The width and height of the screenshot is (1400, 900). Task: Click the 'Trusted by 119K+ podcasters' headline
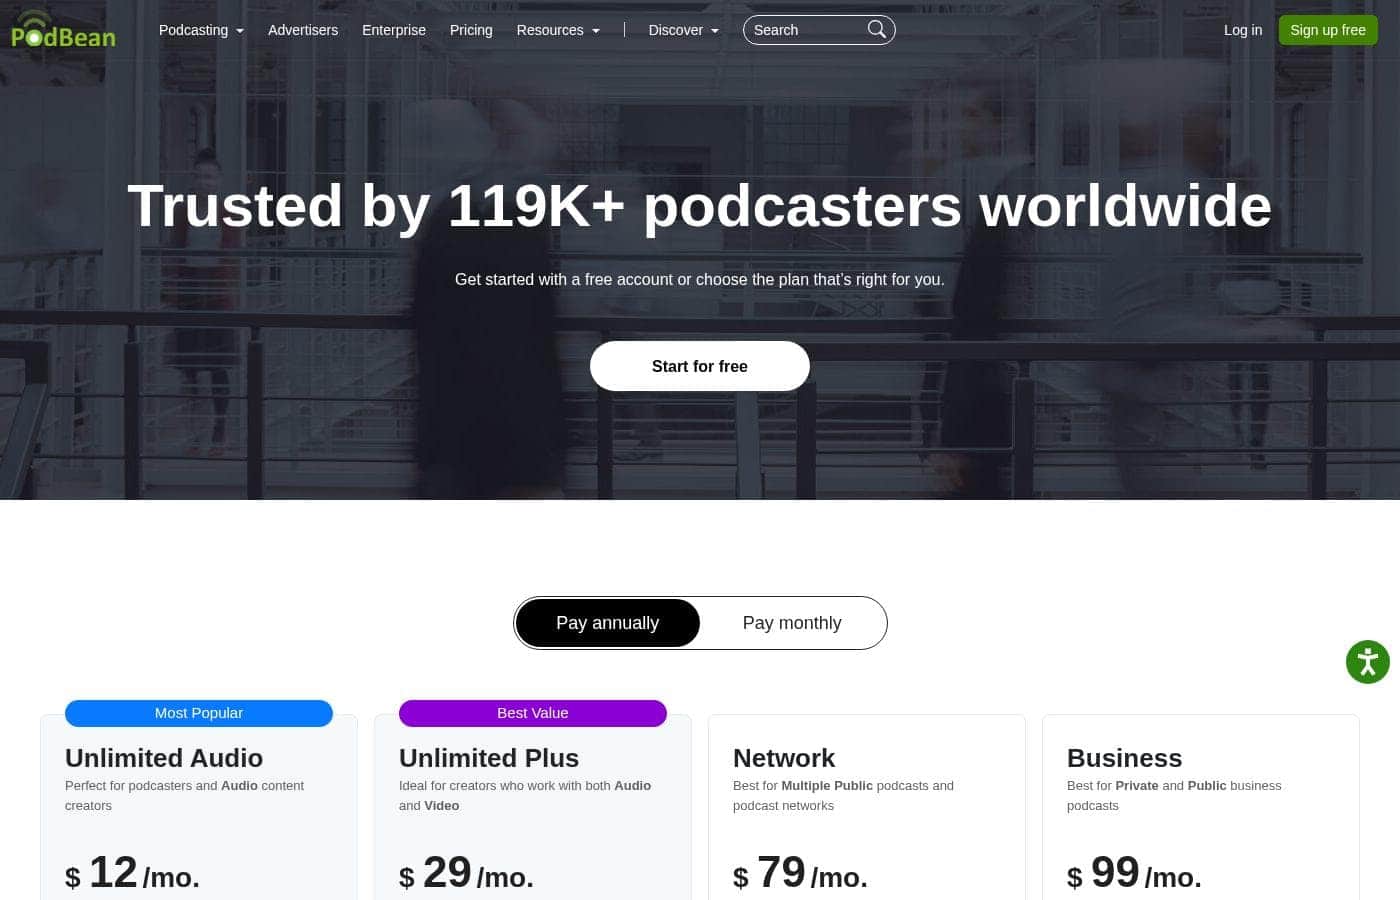point(700,206)
